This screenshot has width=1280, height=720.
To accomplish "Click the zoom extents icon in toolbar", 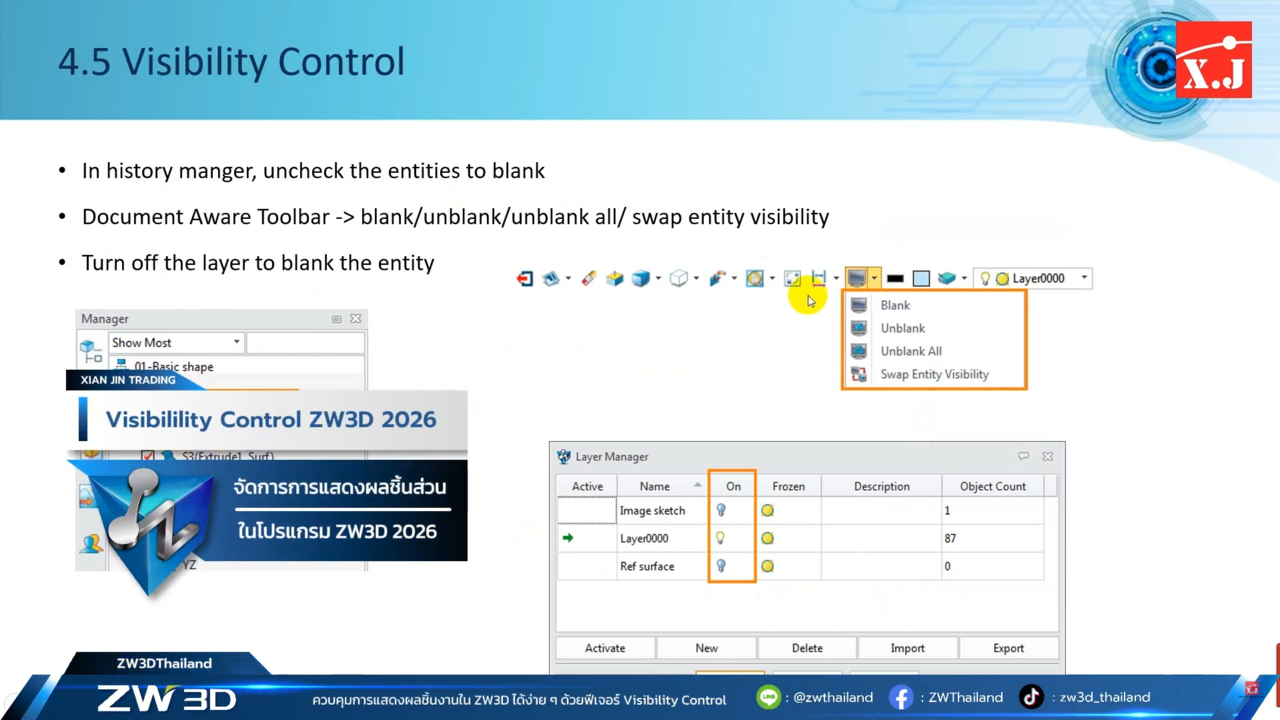I will tap(792, 278).
